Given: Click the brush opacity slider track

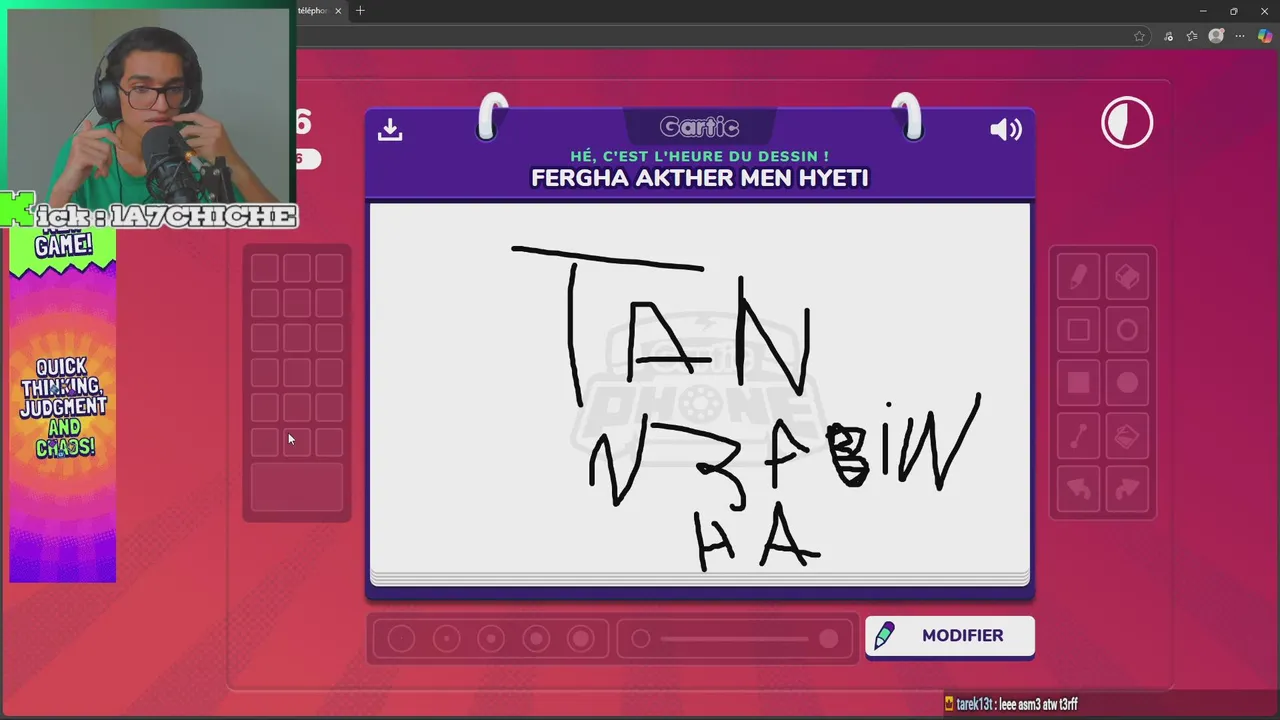Looking at the screenshot, I should [735, 639].
